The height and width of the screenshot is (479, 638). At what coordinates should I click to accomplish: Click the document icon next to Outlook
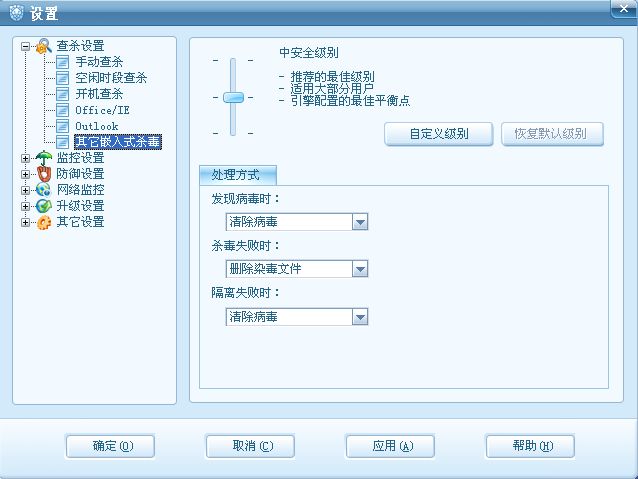(x=62, y=126)
